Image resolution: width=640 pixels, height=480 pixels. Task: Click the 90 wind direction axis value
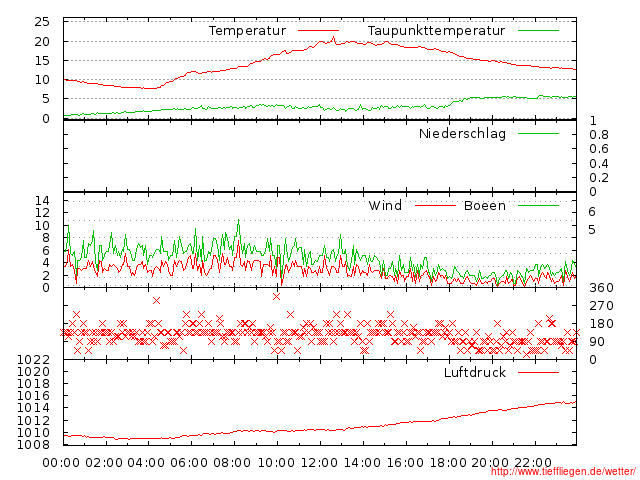pos(597,342)
